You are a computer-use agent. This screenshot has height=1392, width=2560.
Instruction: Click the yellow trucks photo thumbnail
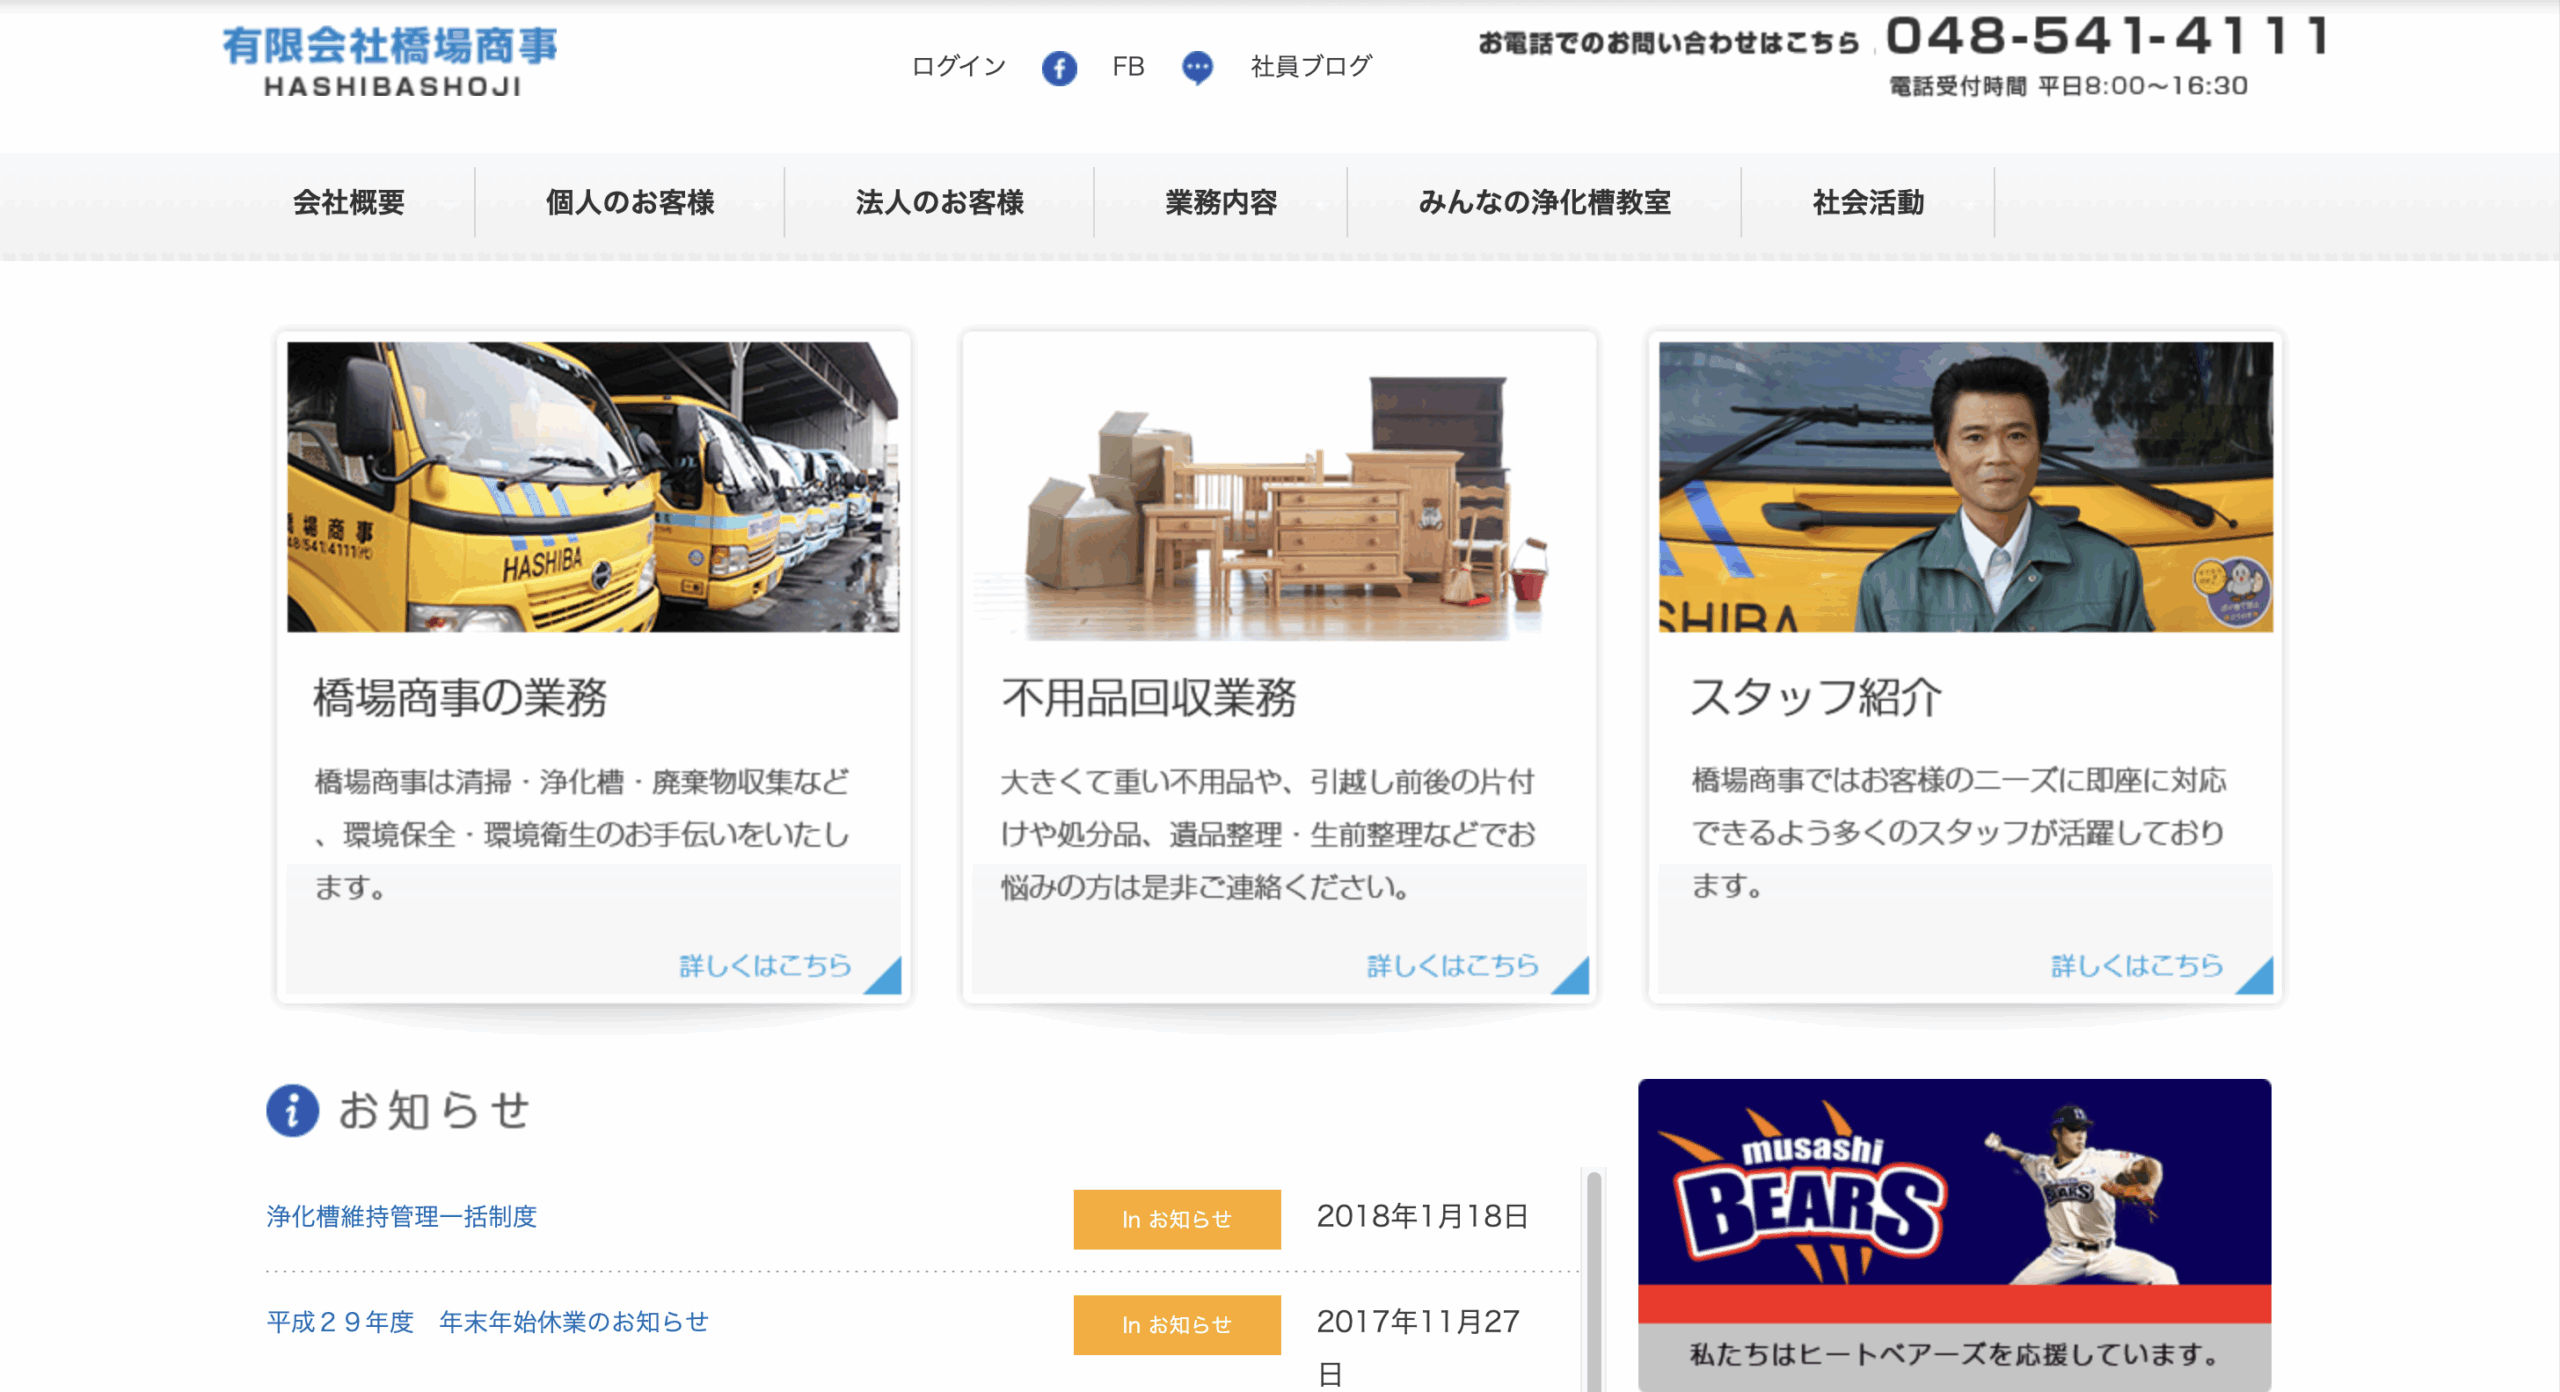[x=593, y=487]
